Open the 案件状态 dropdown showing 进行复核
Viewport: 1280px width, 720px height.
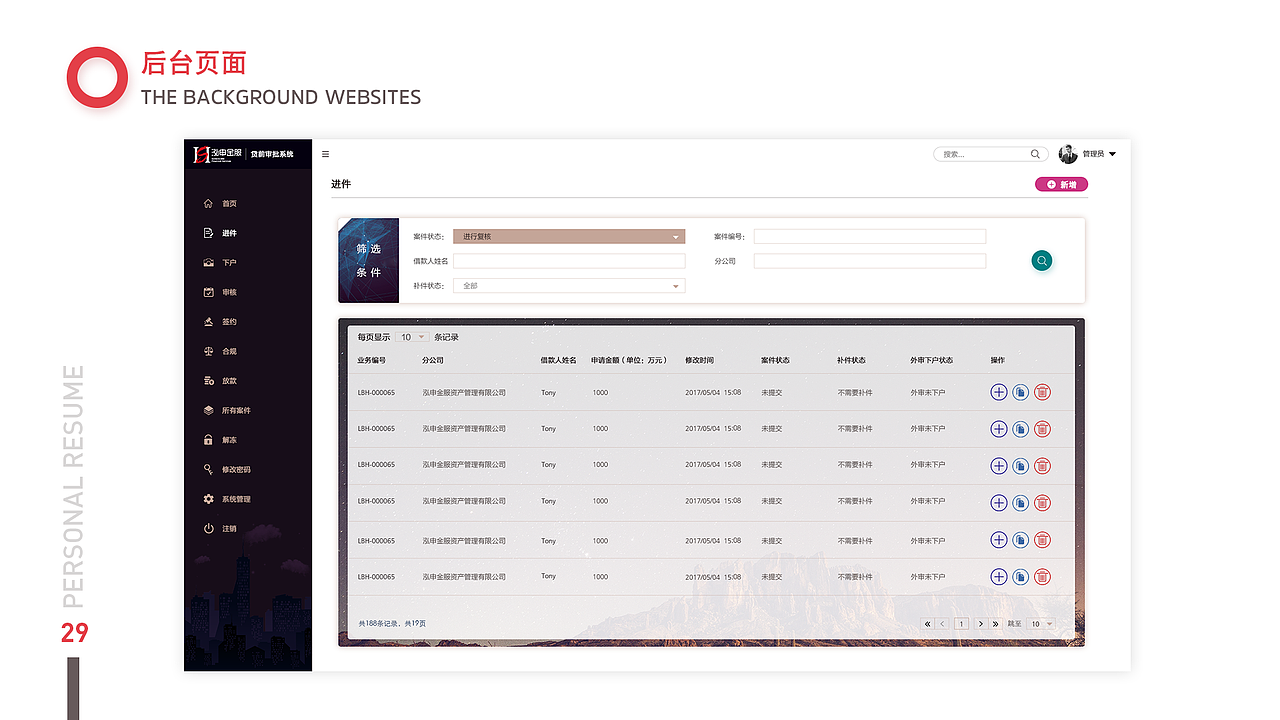pos(569,237)
